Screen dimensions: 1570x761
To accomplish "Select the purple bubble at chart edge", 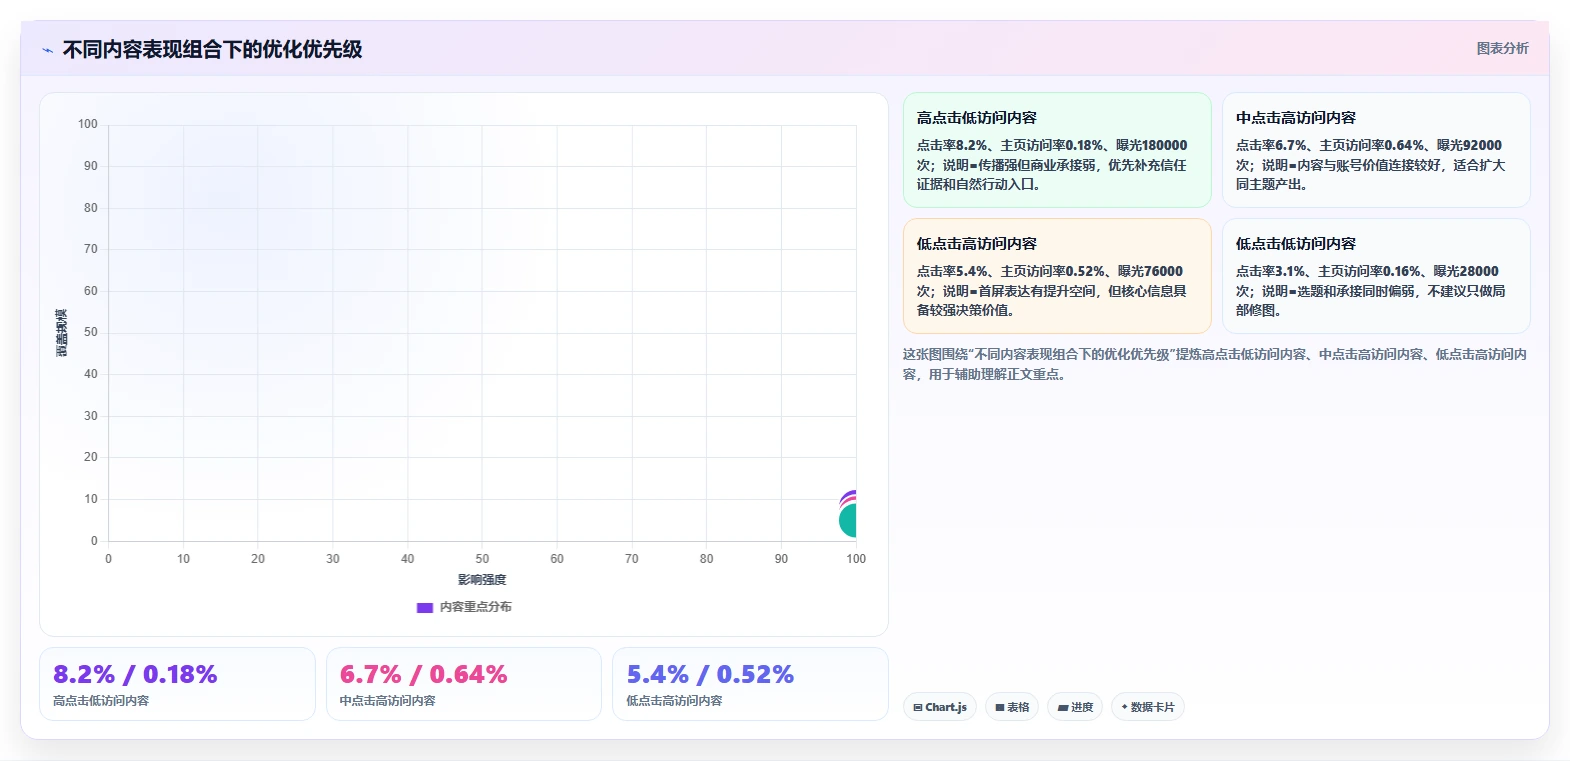I will pyautogui.click(x=850, y=494).
